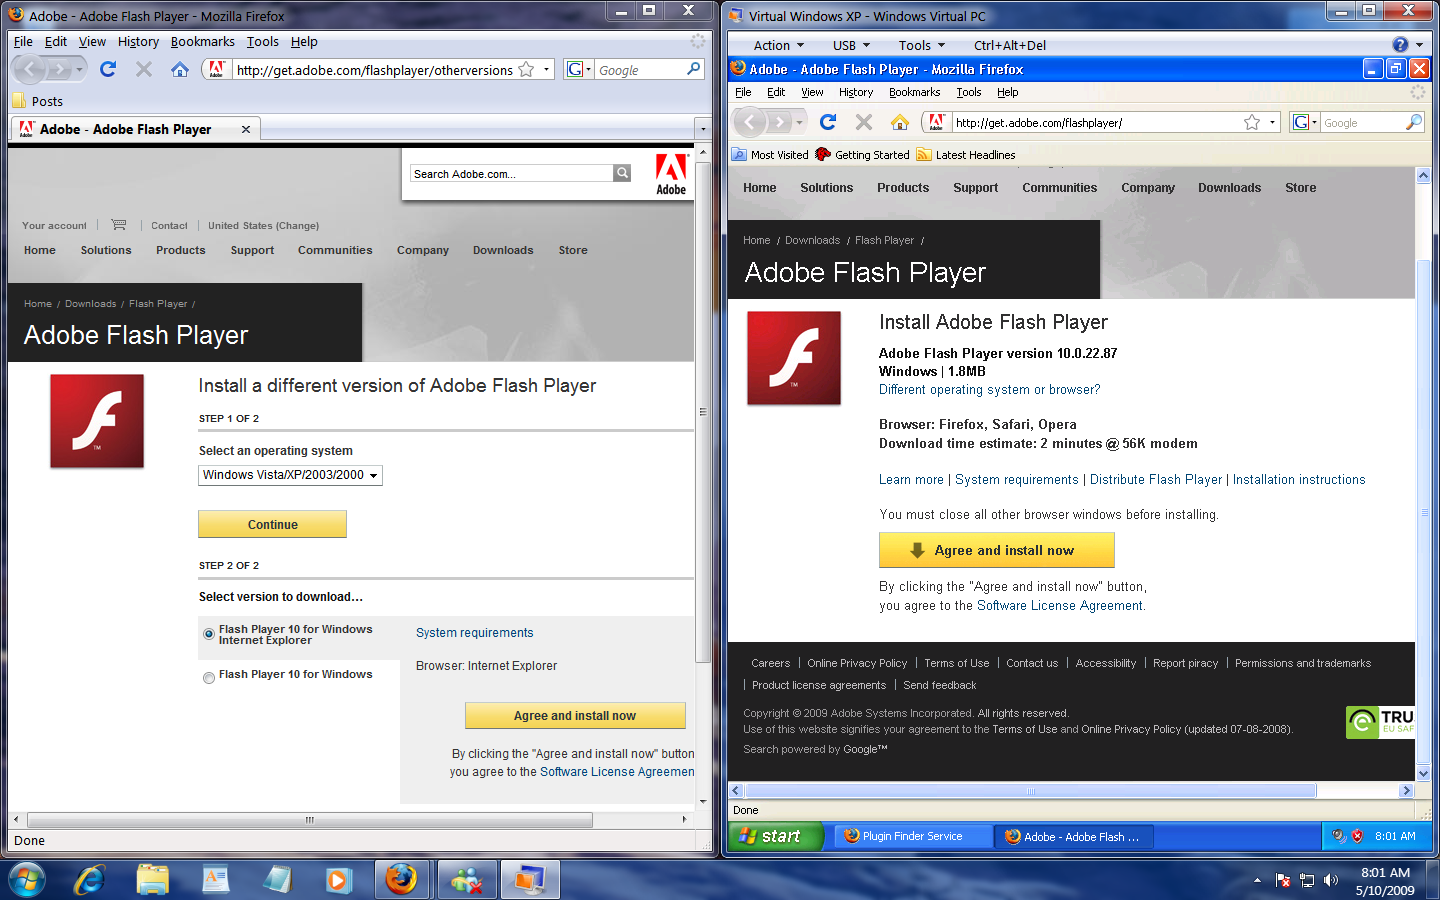Open the Virtual PC Tools dropdown

pos(921,45)
